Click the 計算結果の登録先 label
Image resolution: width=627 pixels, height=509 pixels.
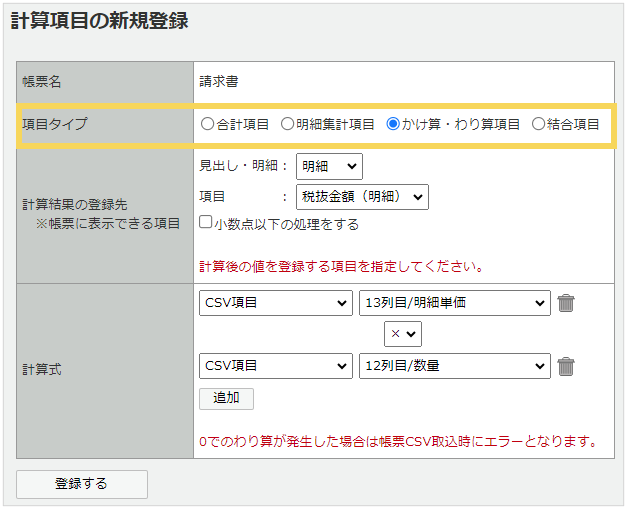(x=75, y=205)
